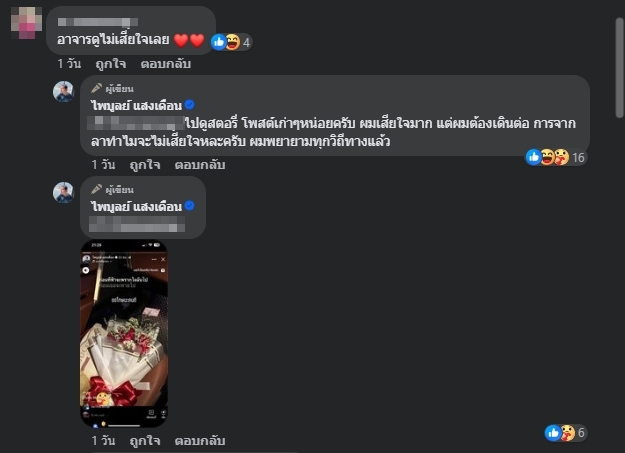This screenshot has height=453, width=625.
Task: Open the author avatar on the second reply
Action: (63, 193)
